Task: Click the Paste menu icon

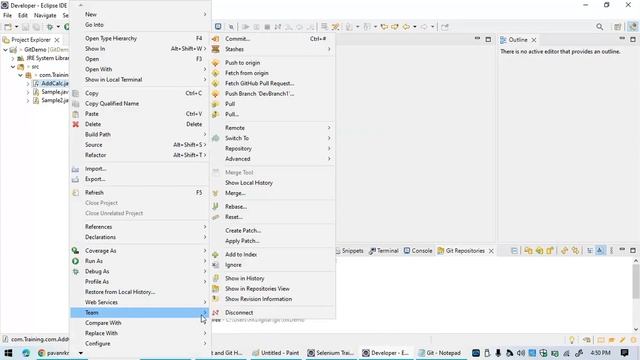Action: pos(76,114)
